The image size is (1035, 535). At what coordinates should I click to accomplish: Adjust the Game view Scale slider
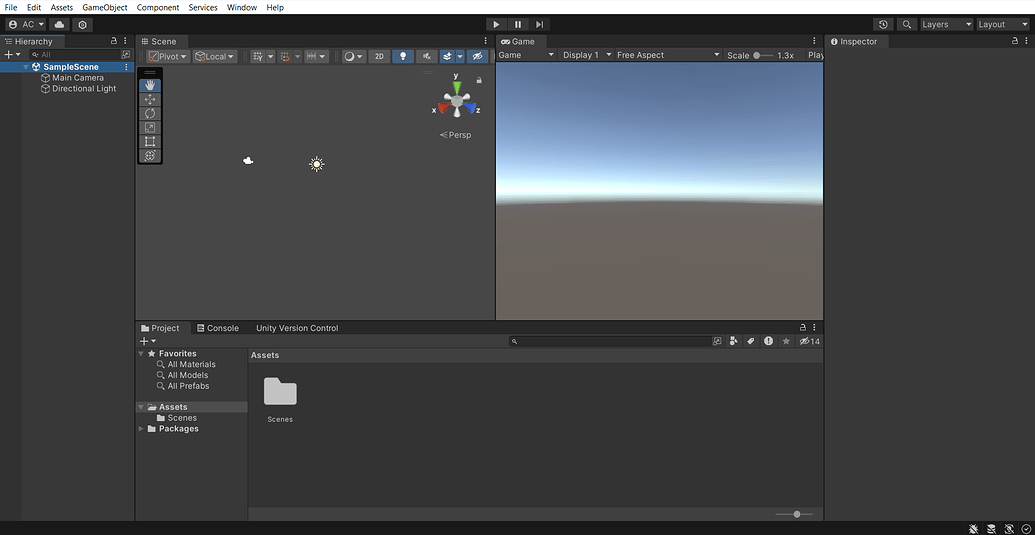[764, 55]
